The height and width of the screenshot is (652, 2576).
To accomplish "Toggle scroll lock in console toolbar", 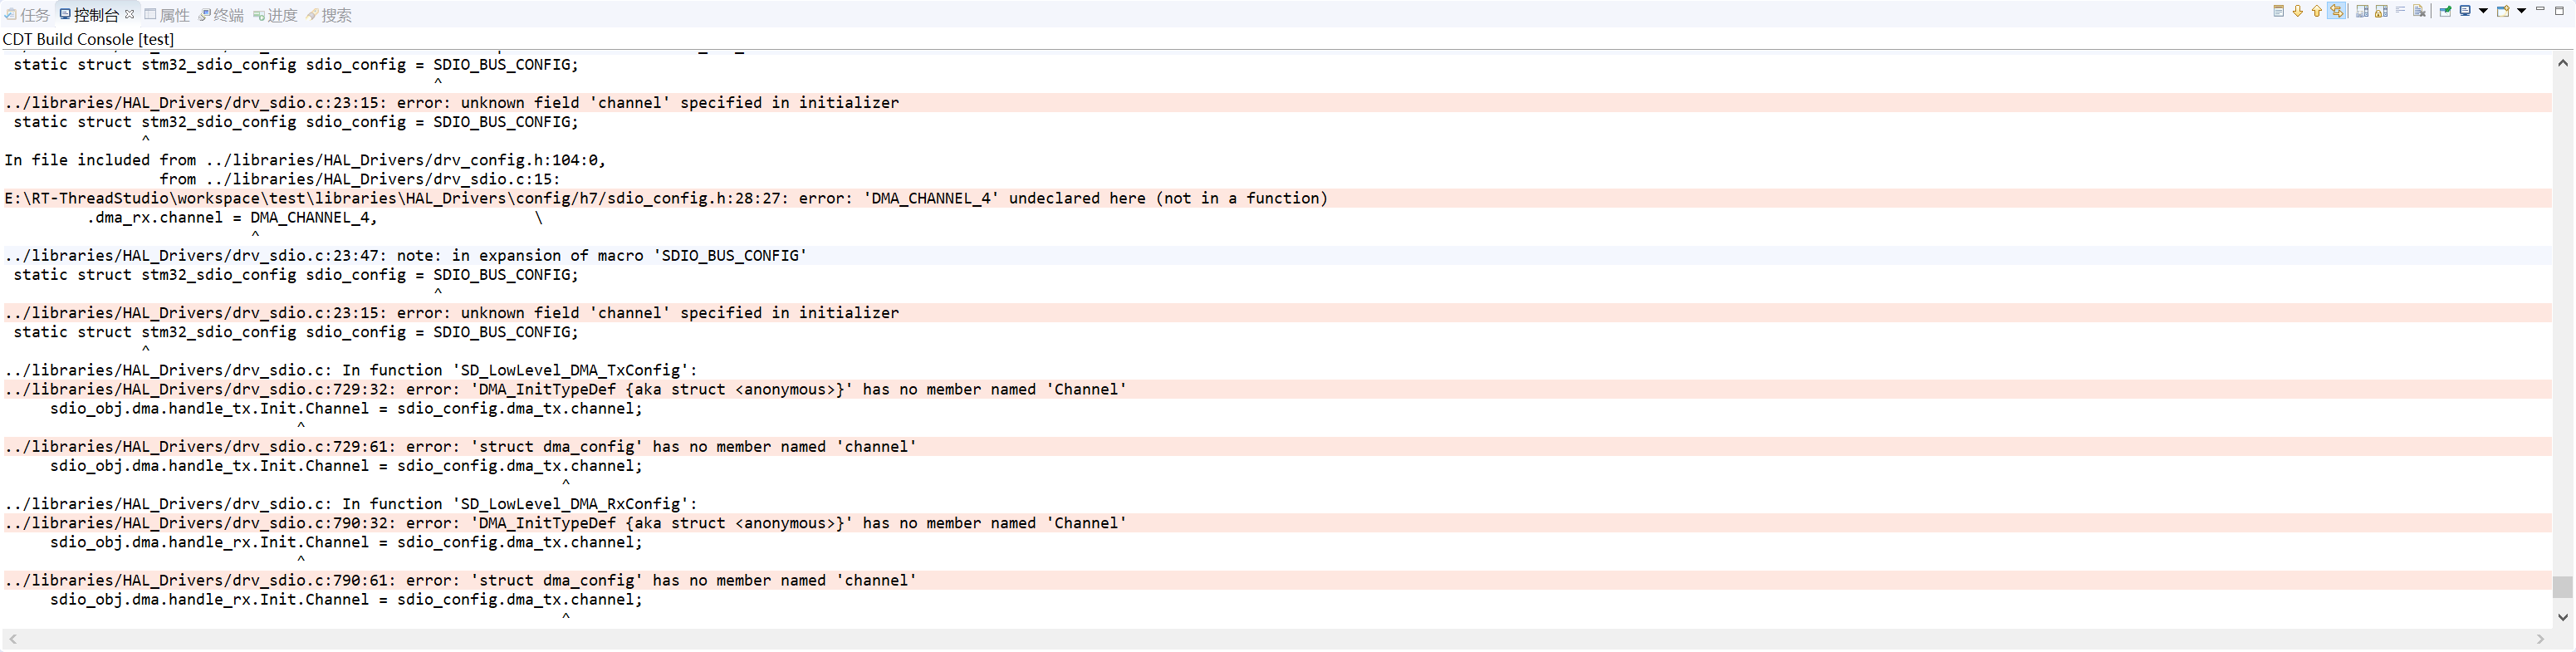I will pos(2382,11).
